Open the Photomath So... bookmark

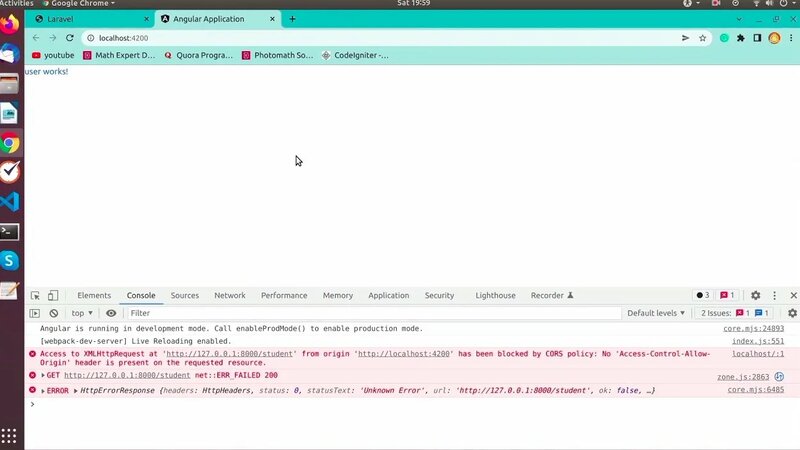pyautogui.click(x=278, y=55)
